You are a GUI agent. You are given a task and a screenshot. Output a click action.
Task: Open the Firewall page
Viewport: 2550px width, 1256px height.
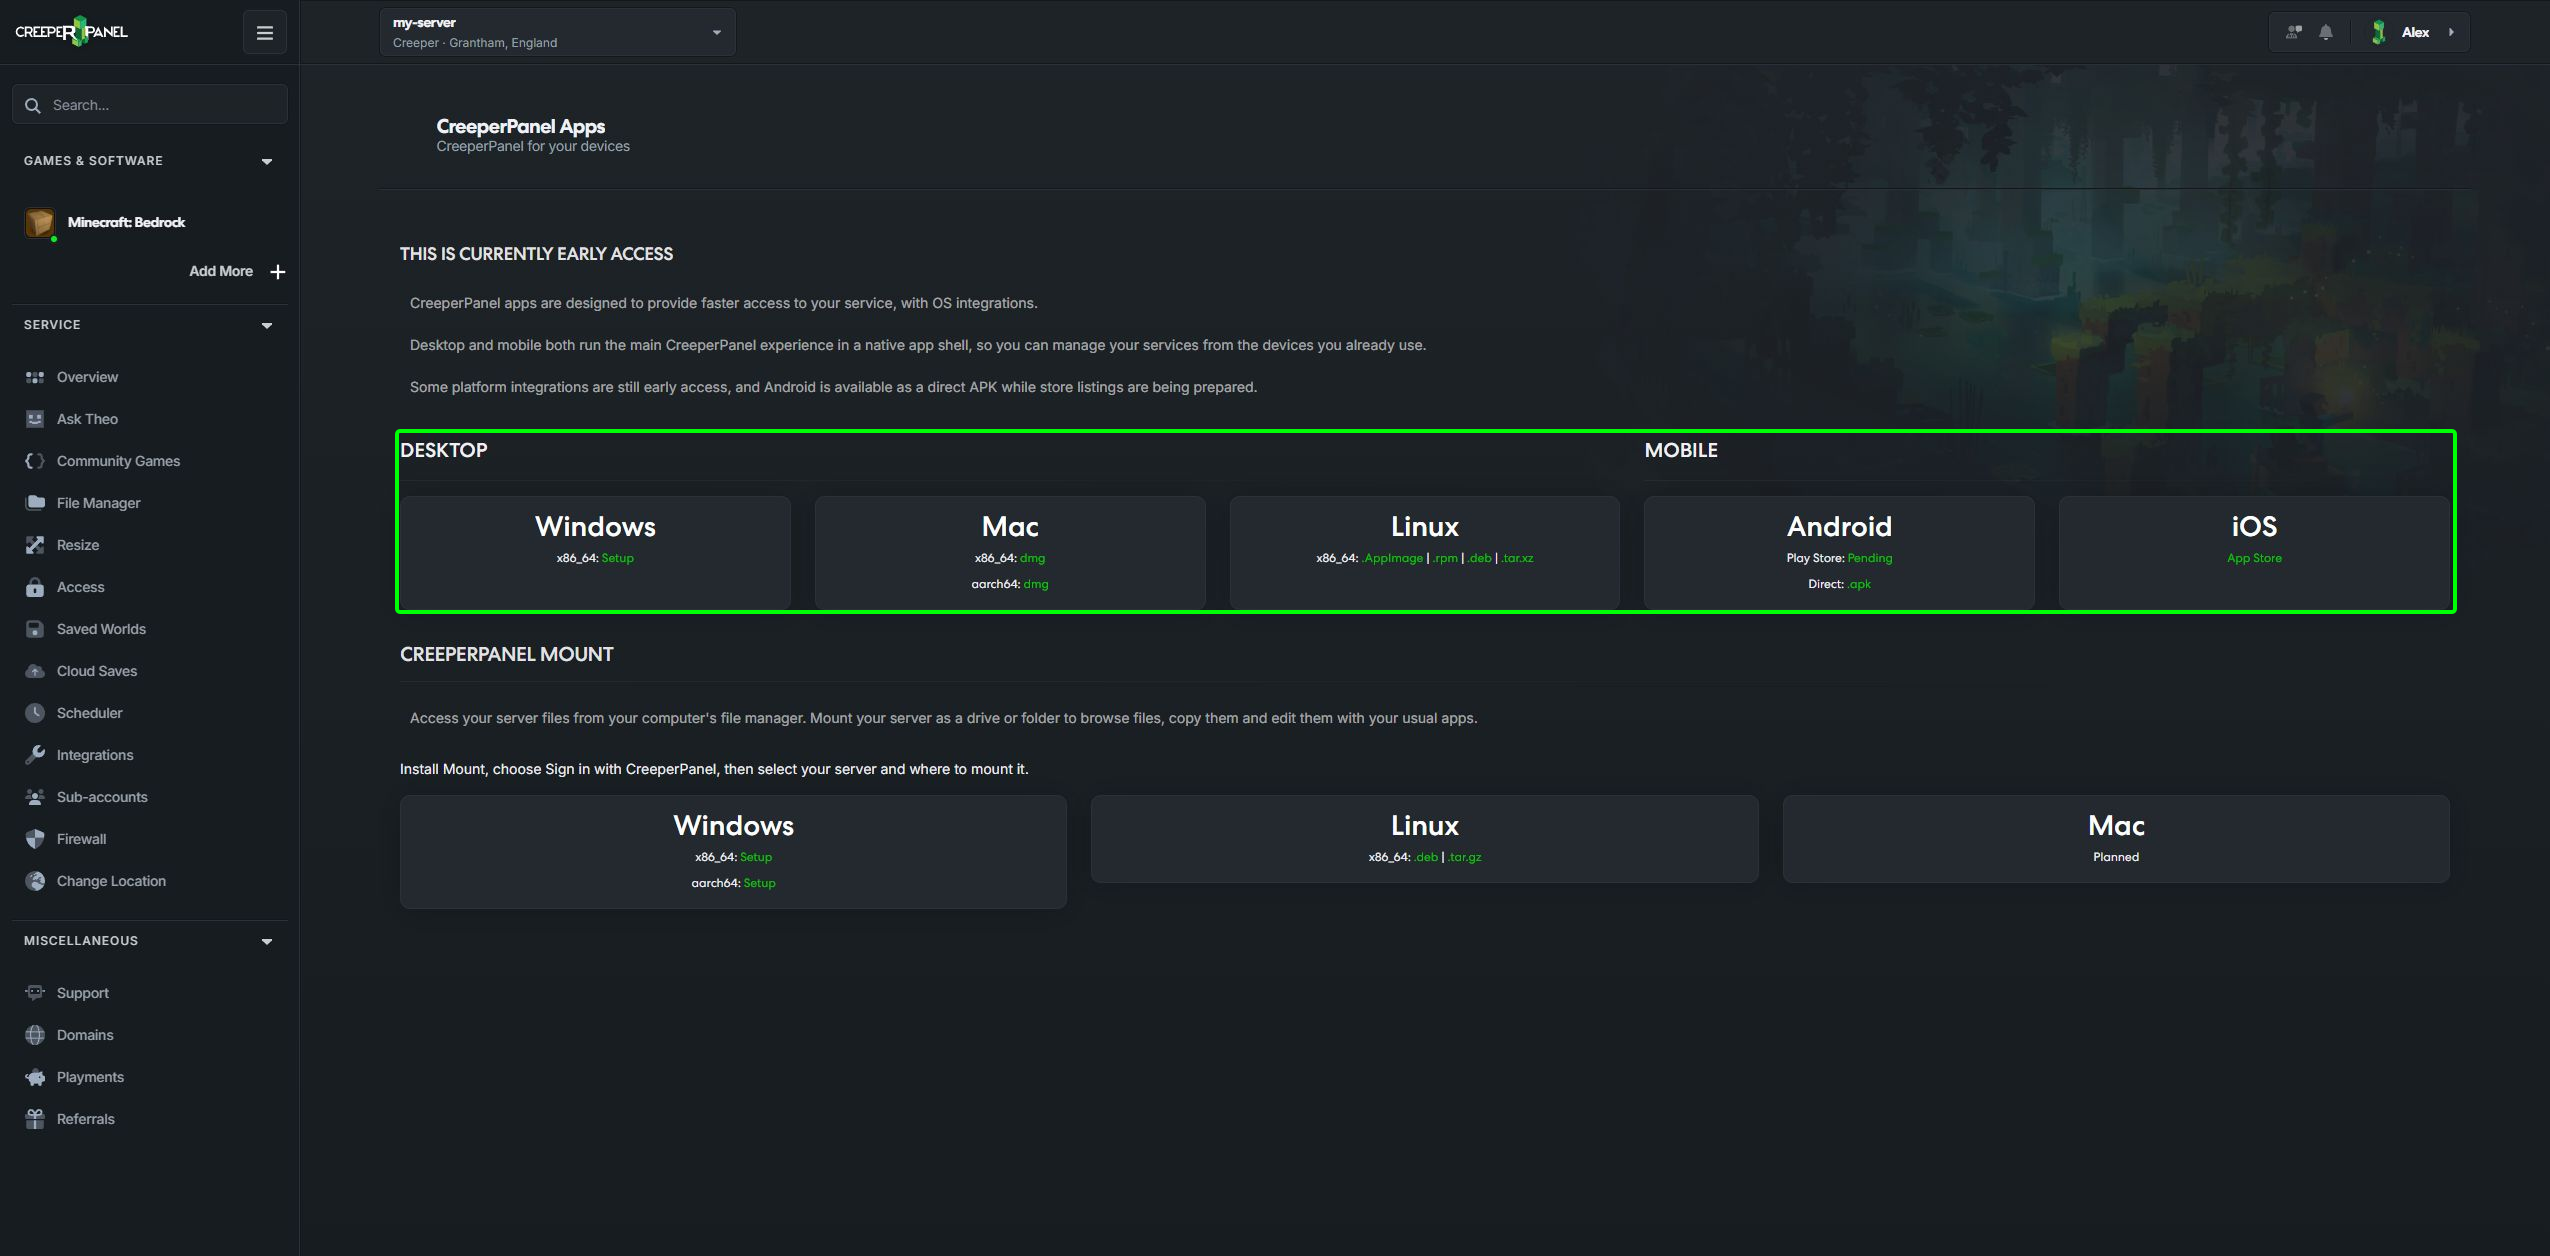tap(81, 839)
